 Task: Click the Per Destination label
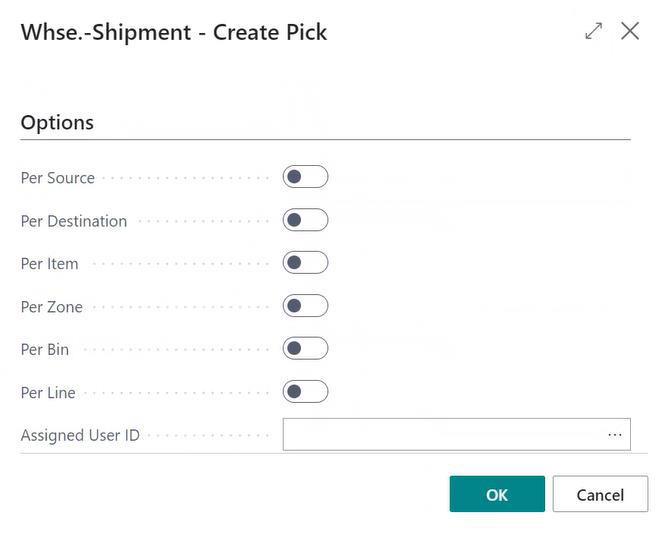[74, 221]
